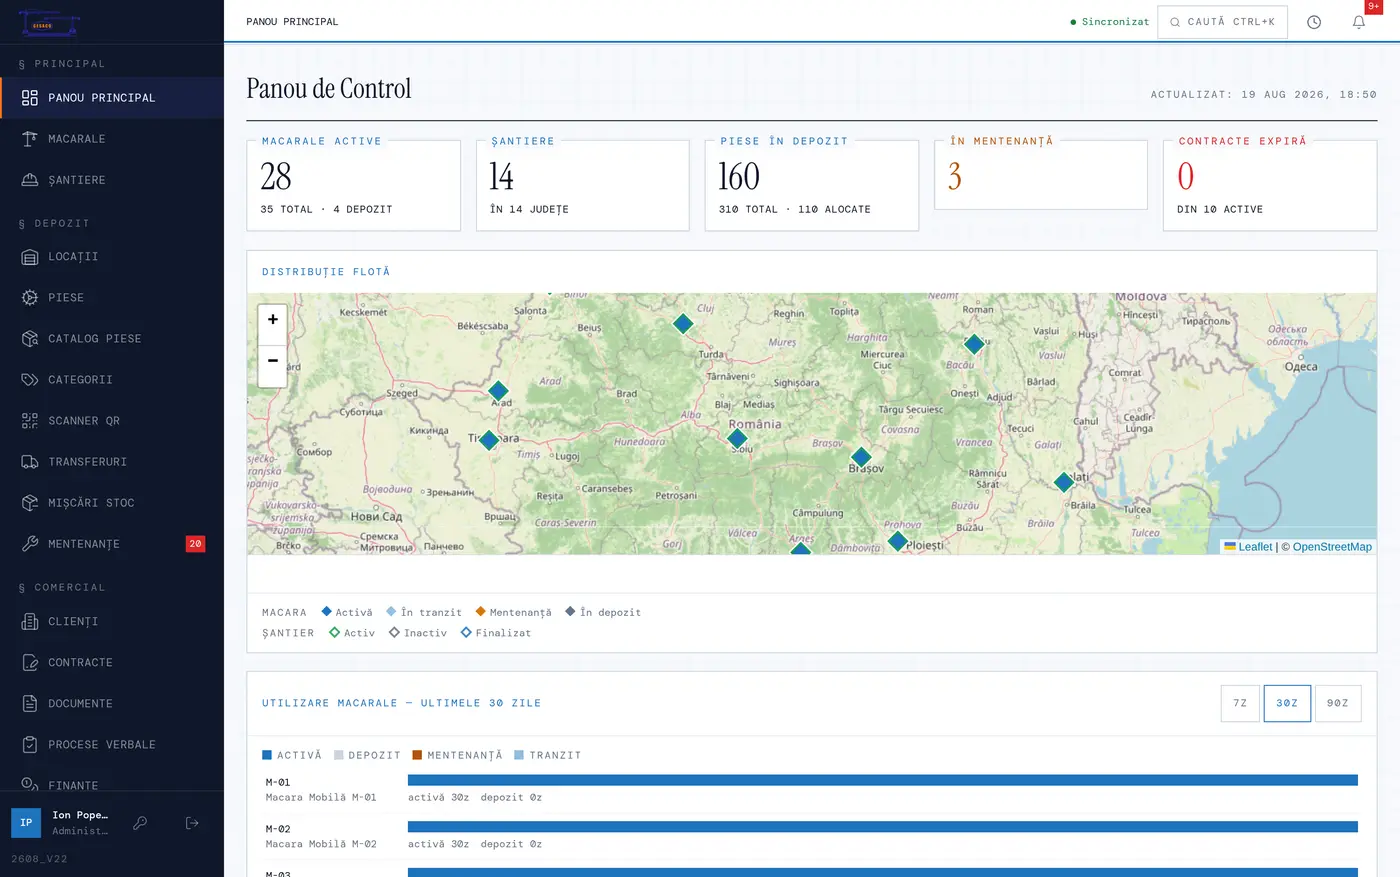Click the Catalog Piese box icon
Viewport: 1400px width, 877px height.
pyautogui.click(x=30, y=339)
